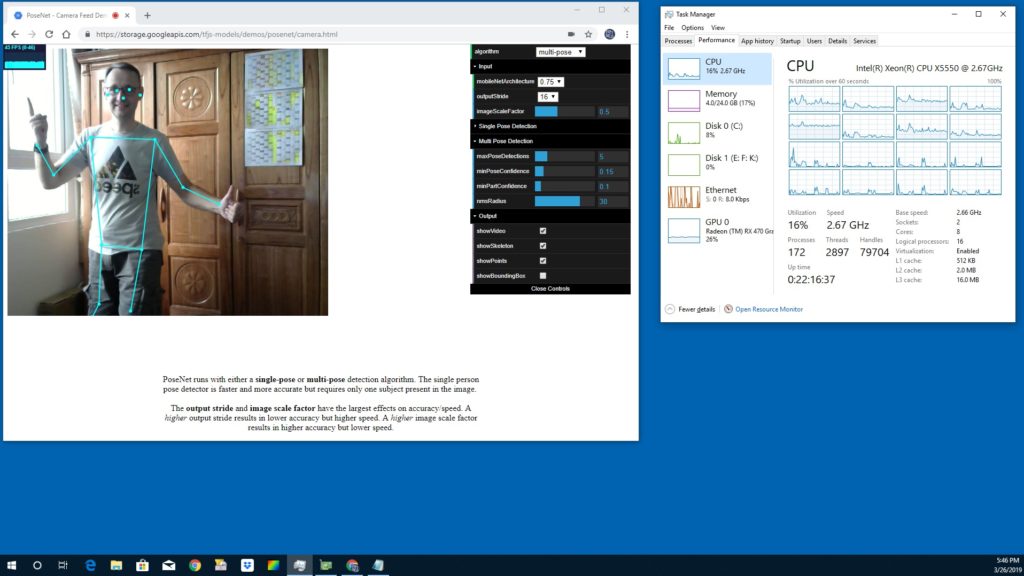This screenshot has width=1024, height=576.
Task: Bookmark this page with the star icon
Action: point(588,34)
